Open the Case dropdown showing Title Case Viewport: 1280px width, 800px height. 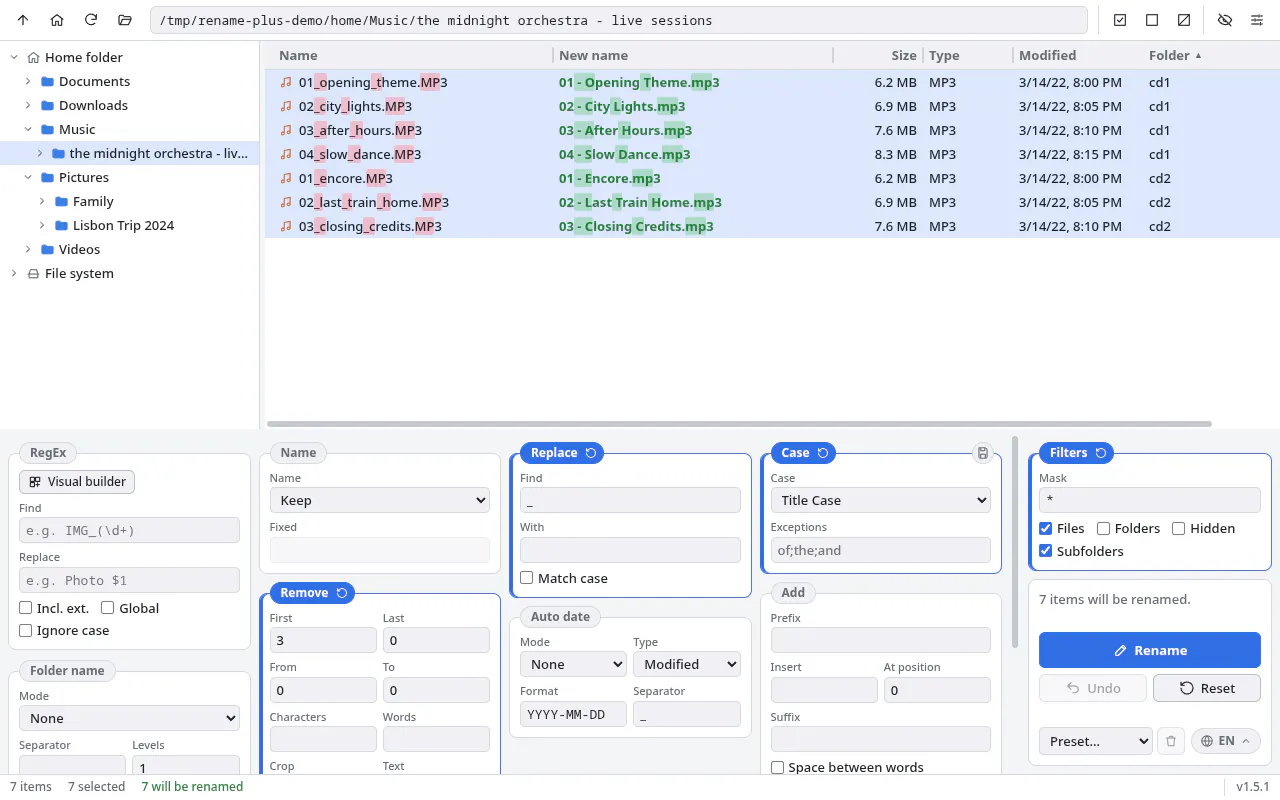point(880,500)
